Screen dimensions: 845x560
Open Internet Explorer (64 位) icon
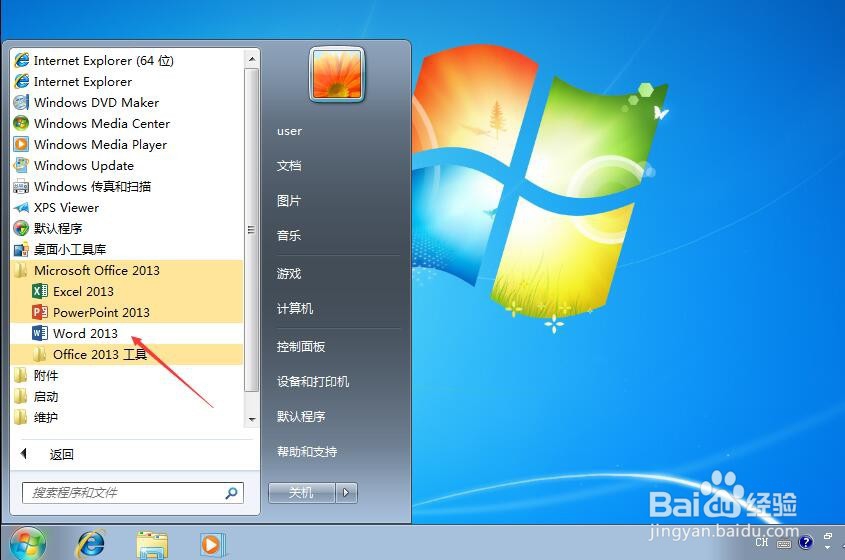(x=22, y=60)
